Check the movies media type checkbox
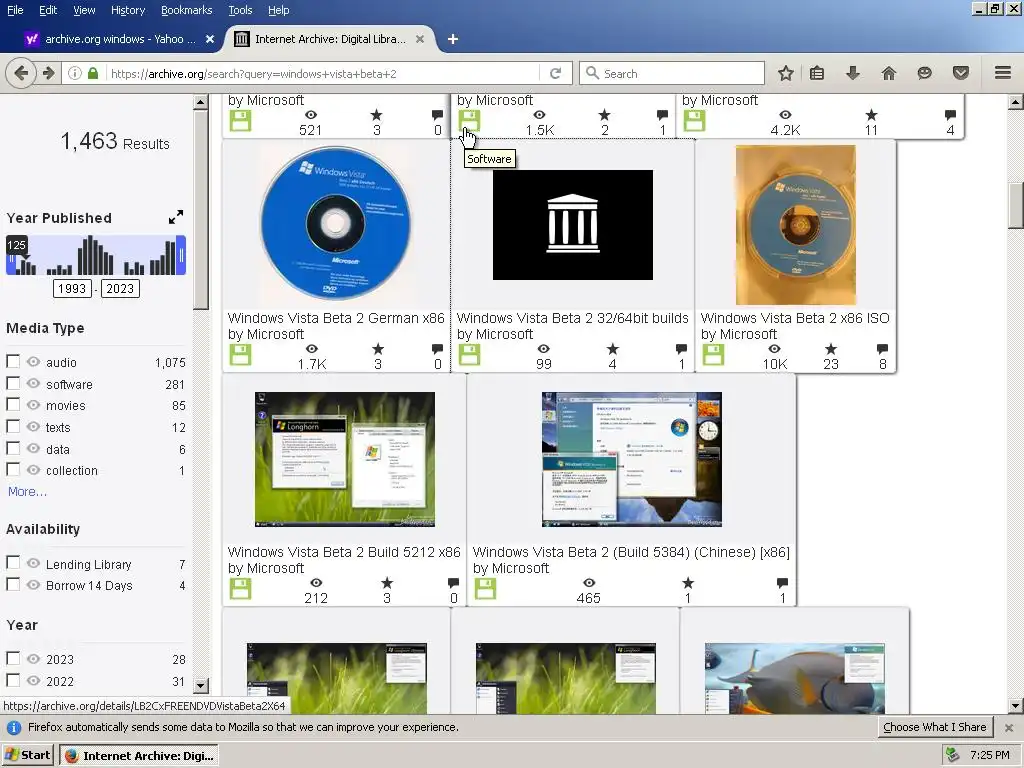Image resolution: width=1024 pixels, height=768 pixels. [12, 404]
